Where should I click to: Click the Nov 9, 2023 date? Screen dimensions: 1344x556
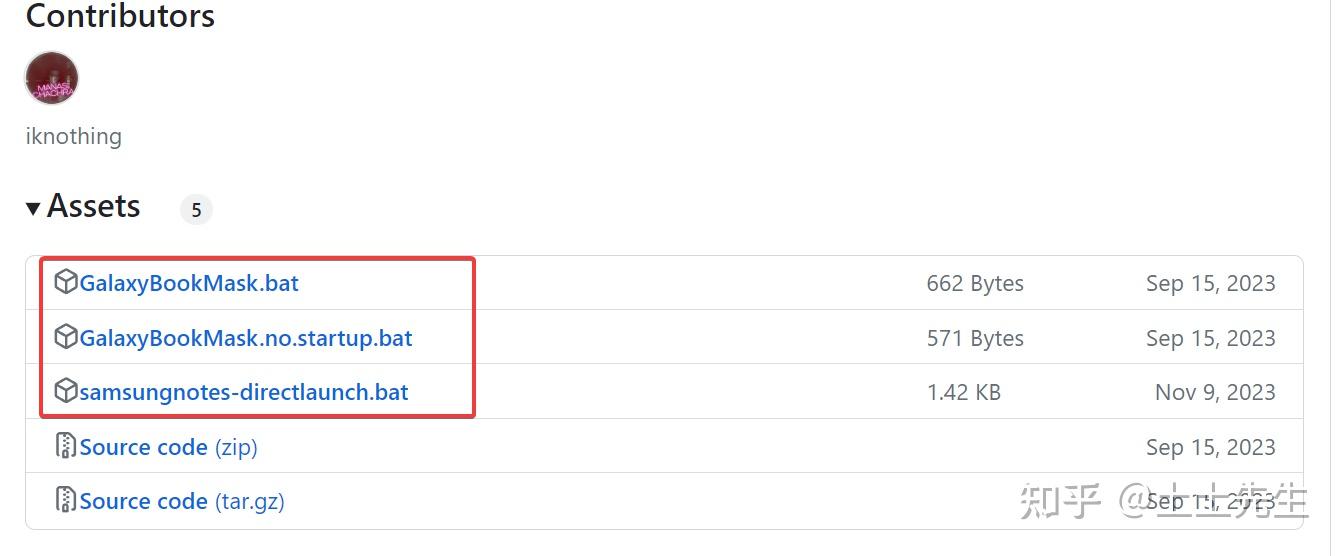(x=1215, y=392)
